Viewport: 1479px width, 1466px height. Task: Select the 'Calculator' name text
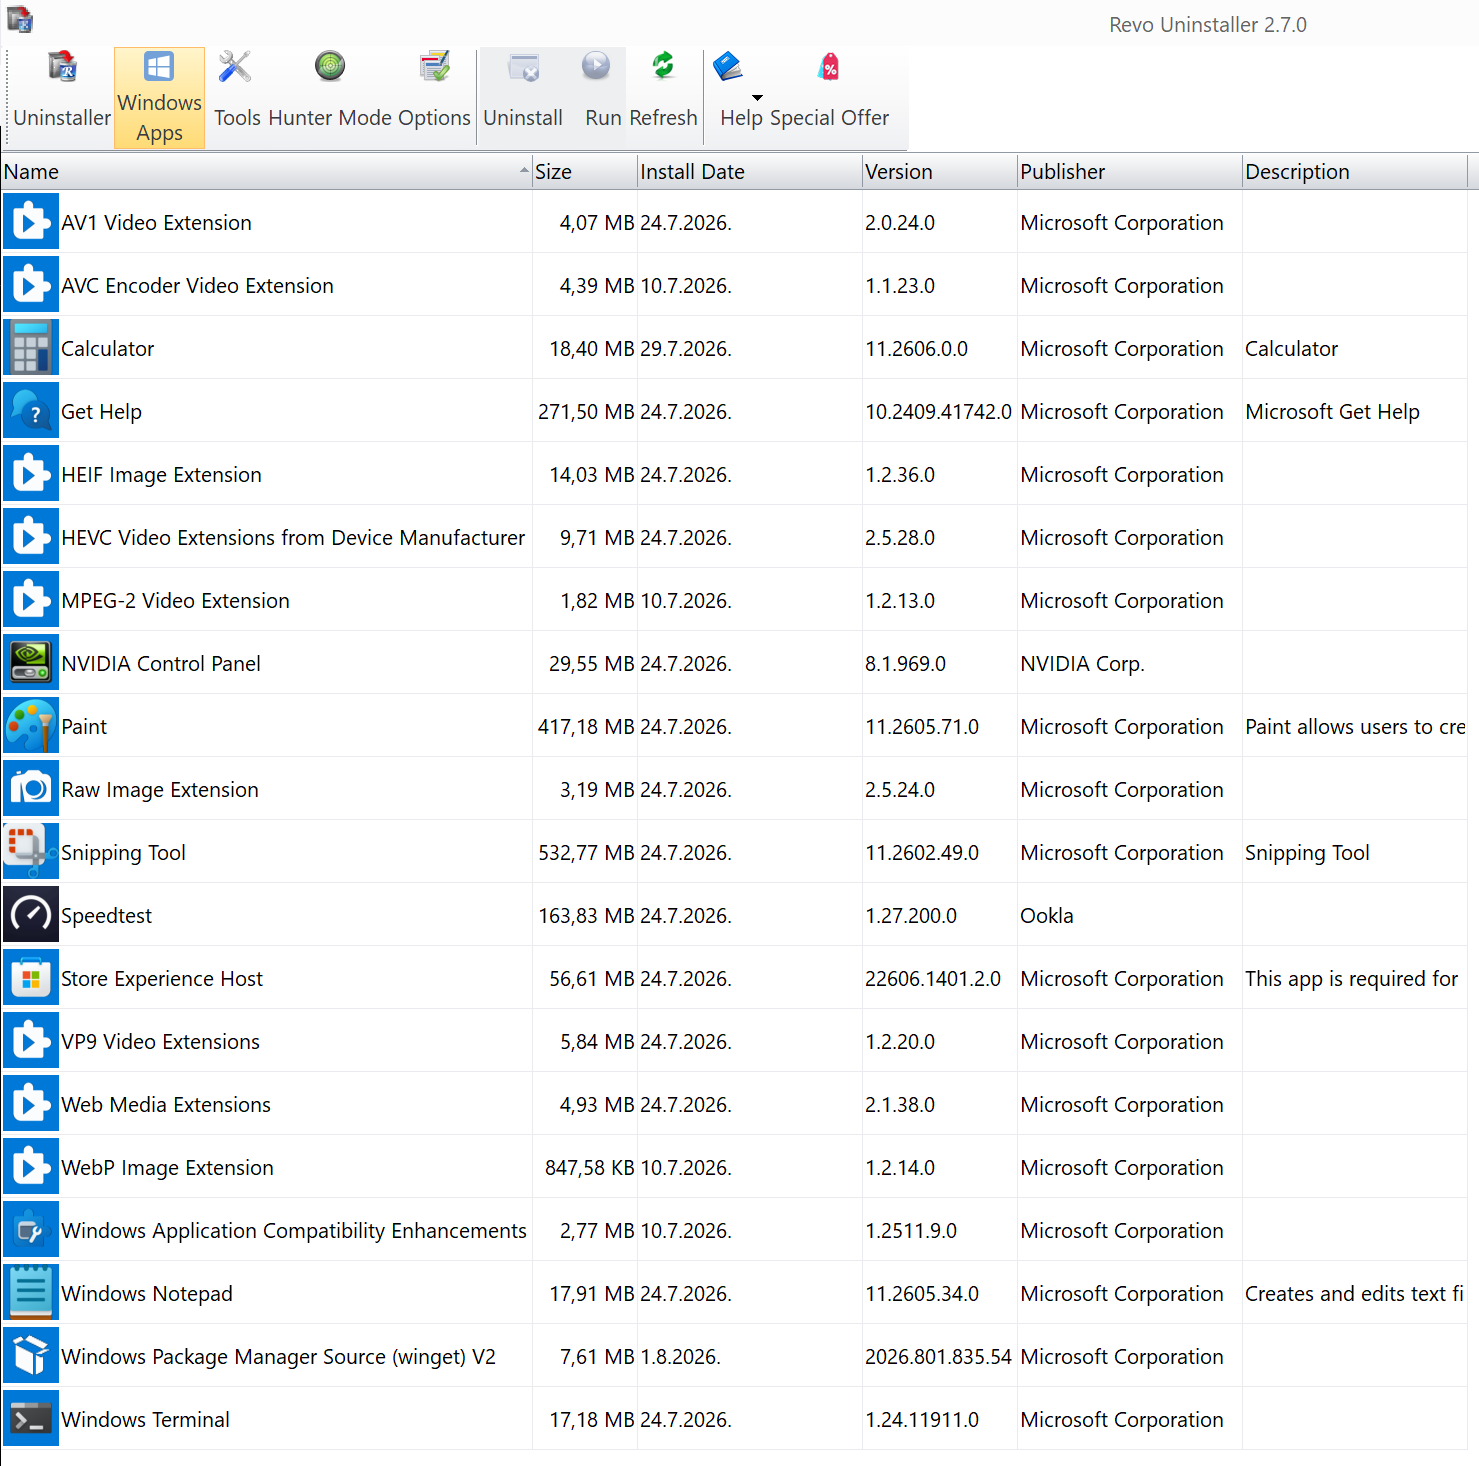108,349
